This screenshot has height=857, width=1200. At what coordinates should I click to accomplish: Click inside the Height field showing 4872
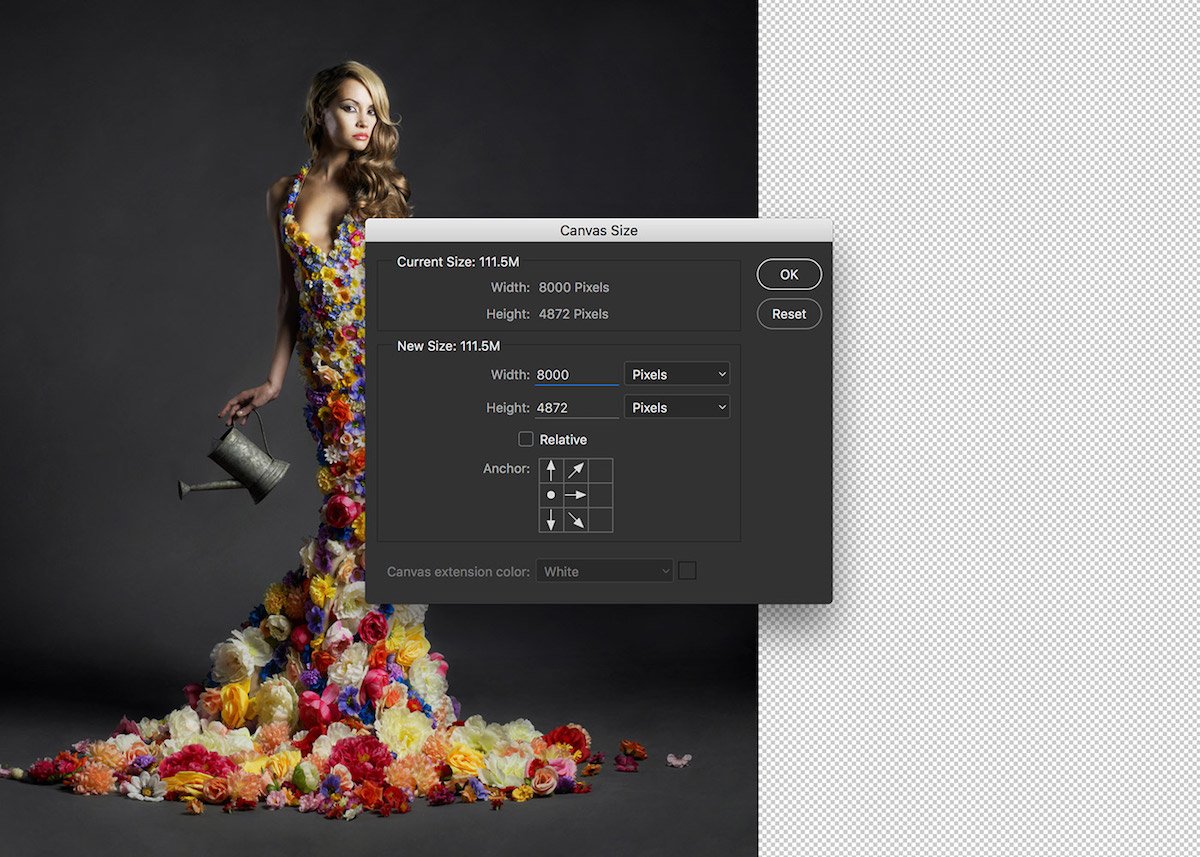578,407
